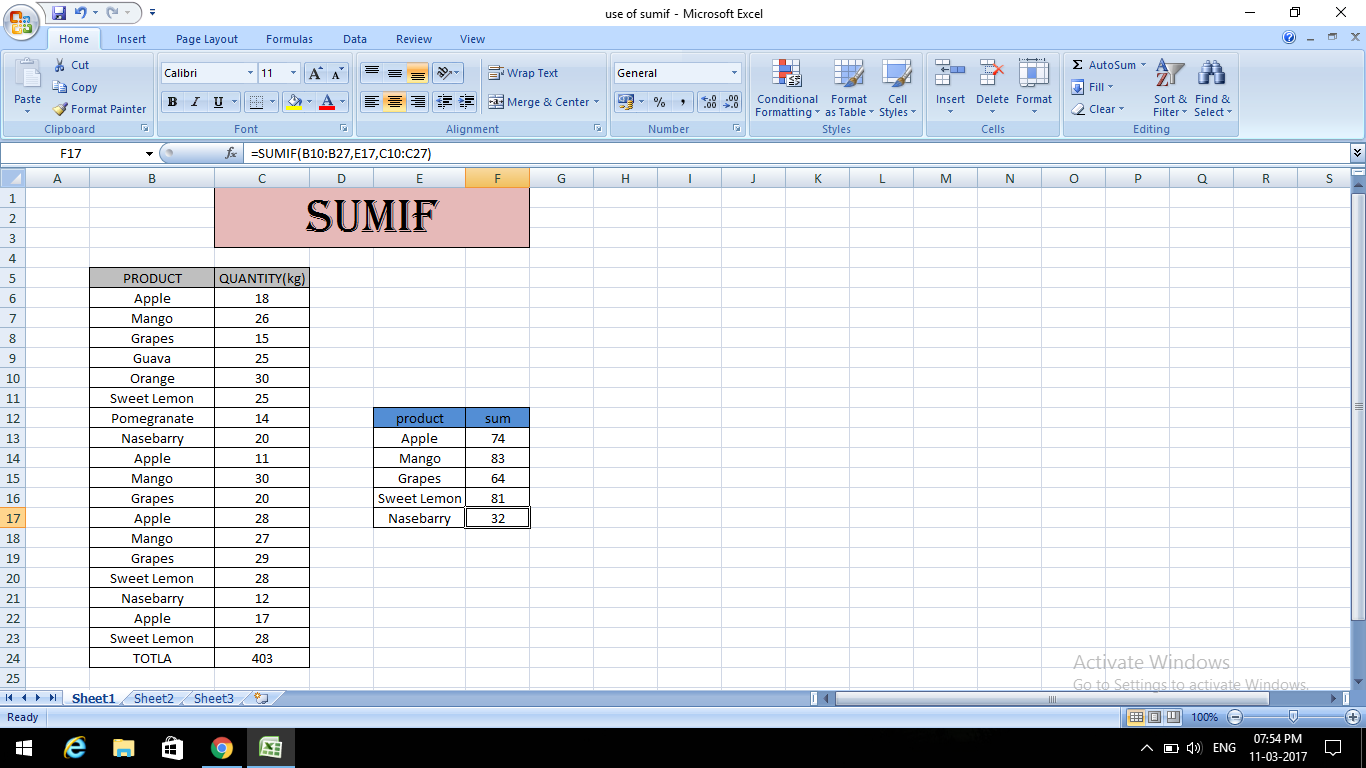This screenshot has width=1366, height=768.
Task: Open Sheet2 worksheet tab
Action: (152, 698)
